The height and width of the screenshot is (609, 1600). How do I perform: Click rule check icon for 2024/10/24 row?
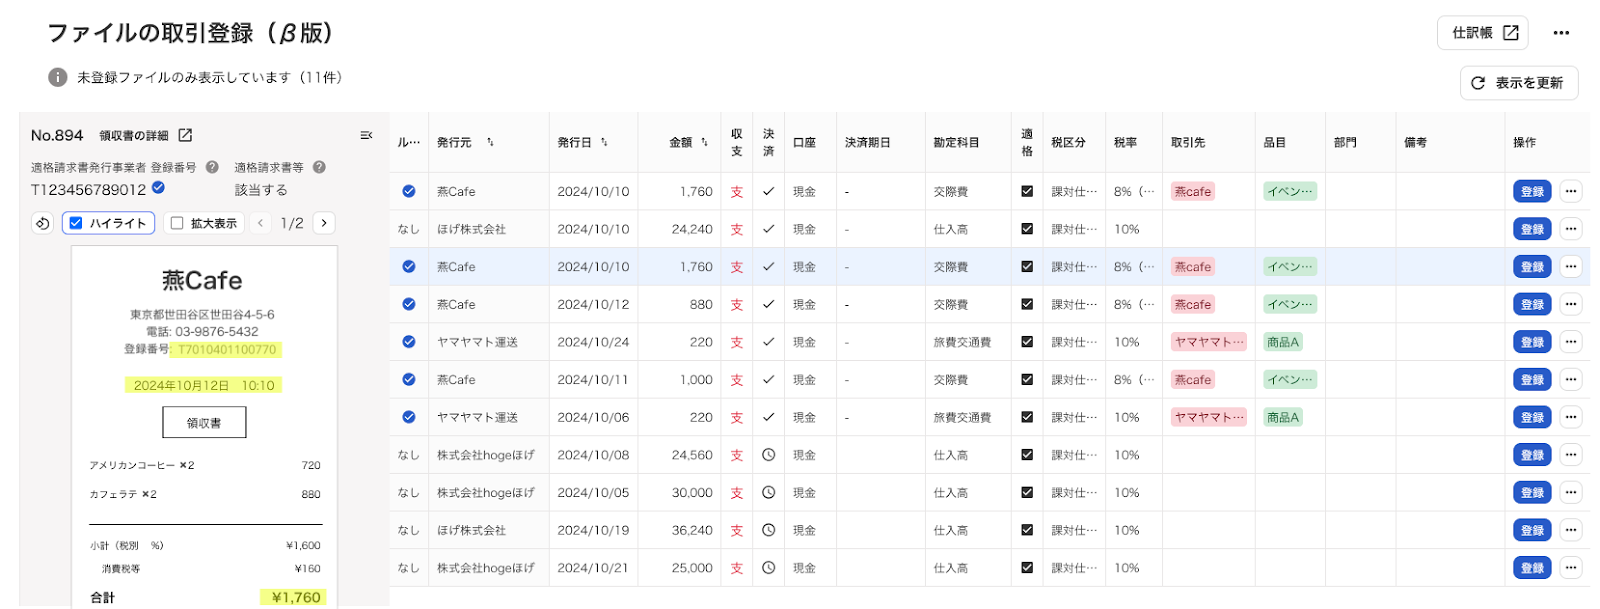click(409, 342)
